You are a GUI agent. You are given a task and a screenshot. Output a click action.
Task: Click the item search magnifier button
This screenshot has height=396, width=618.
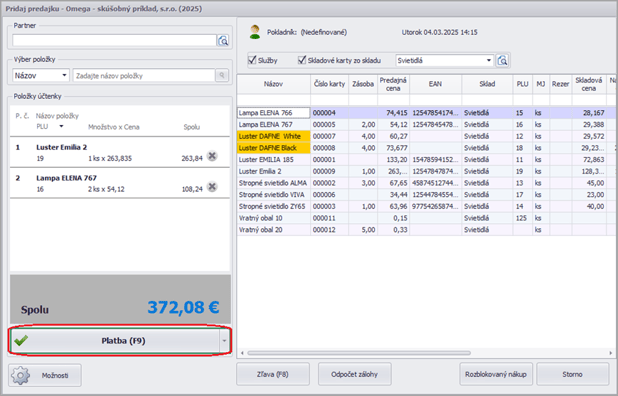222,75
